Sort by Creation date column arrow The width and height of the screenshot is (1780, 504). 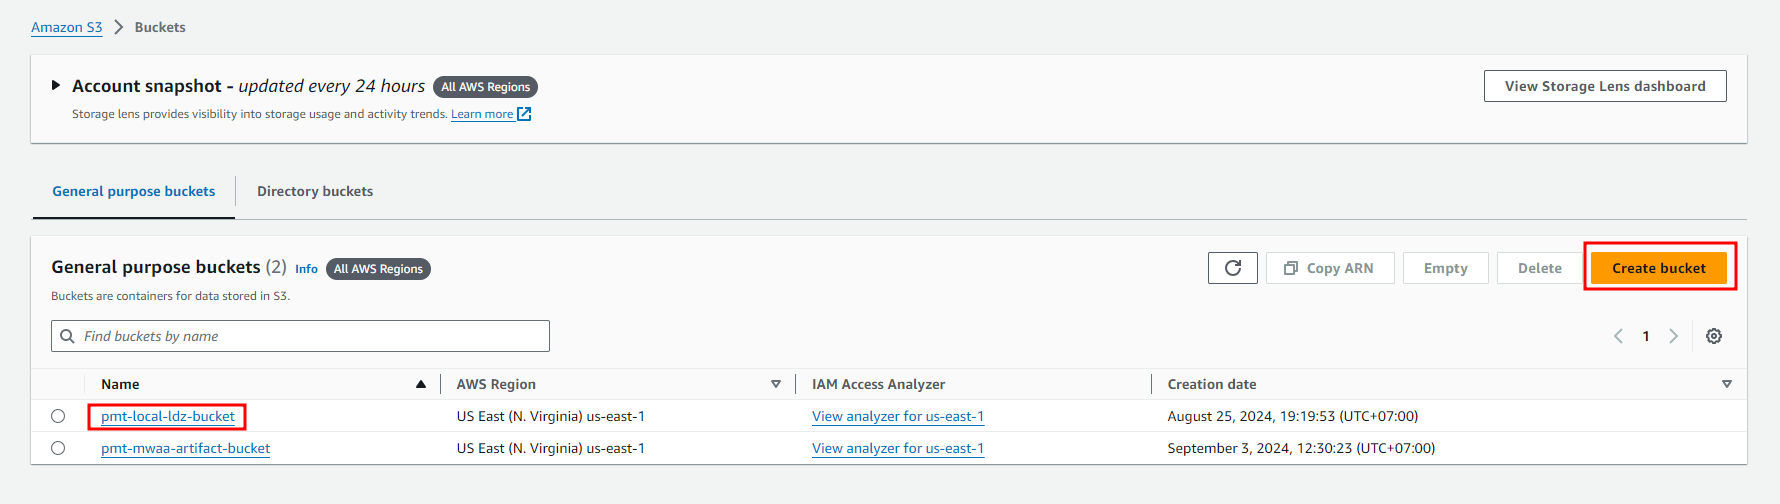click(1727, 384)
